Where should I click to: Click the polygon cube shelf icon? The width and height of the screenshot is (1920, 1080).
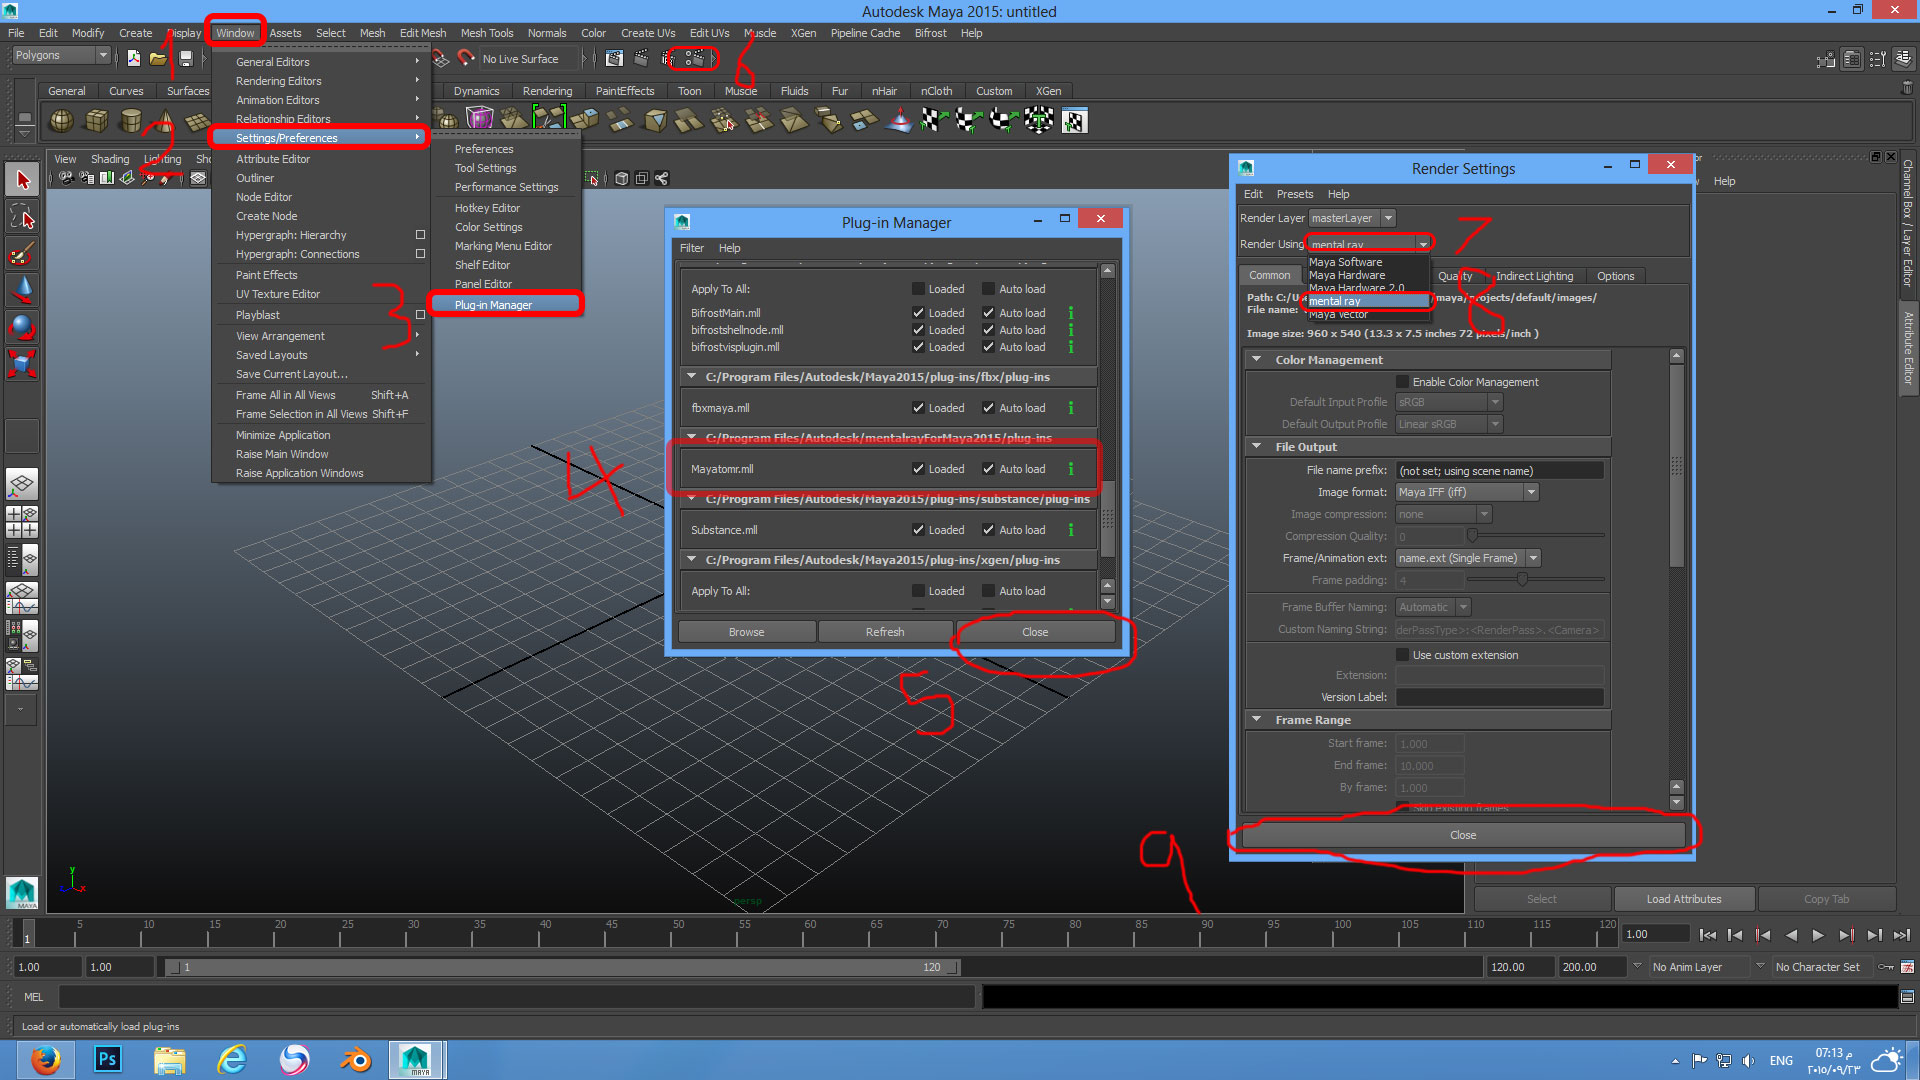point(97,121)
